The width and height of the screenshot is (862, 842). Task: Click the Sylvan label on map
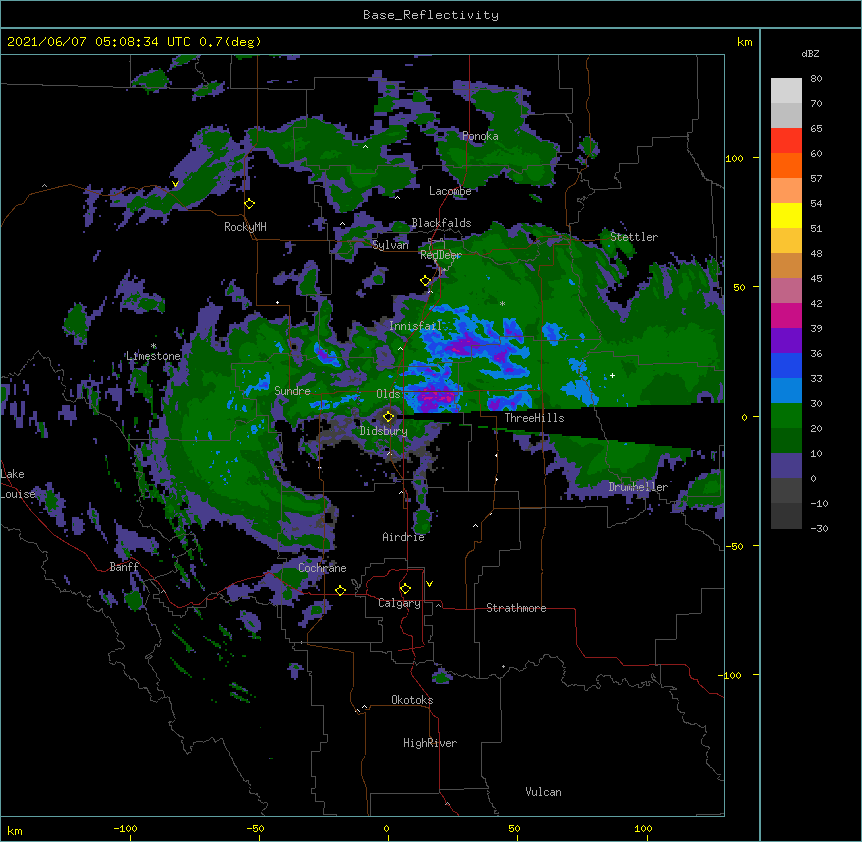390,245
